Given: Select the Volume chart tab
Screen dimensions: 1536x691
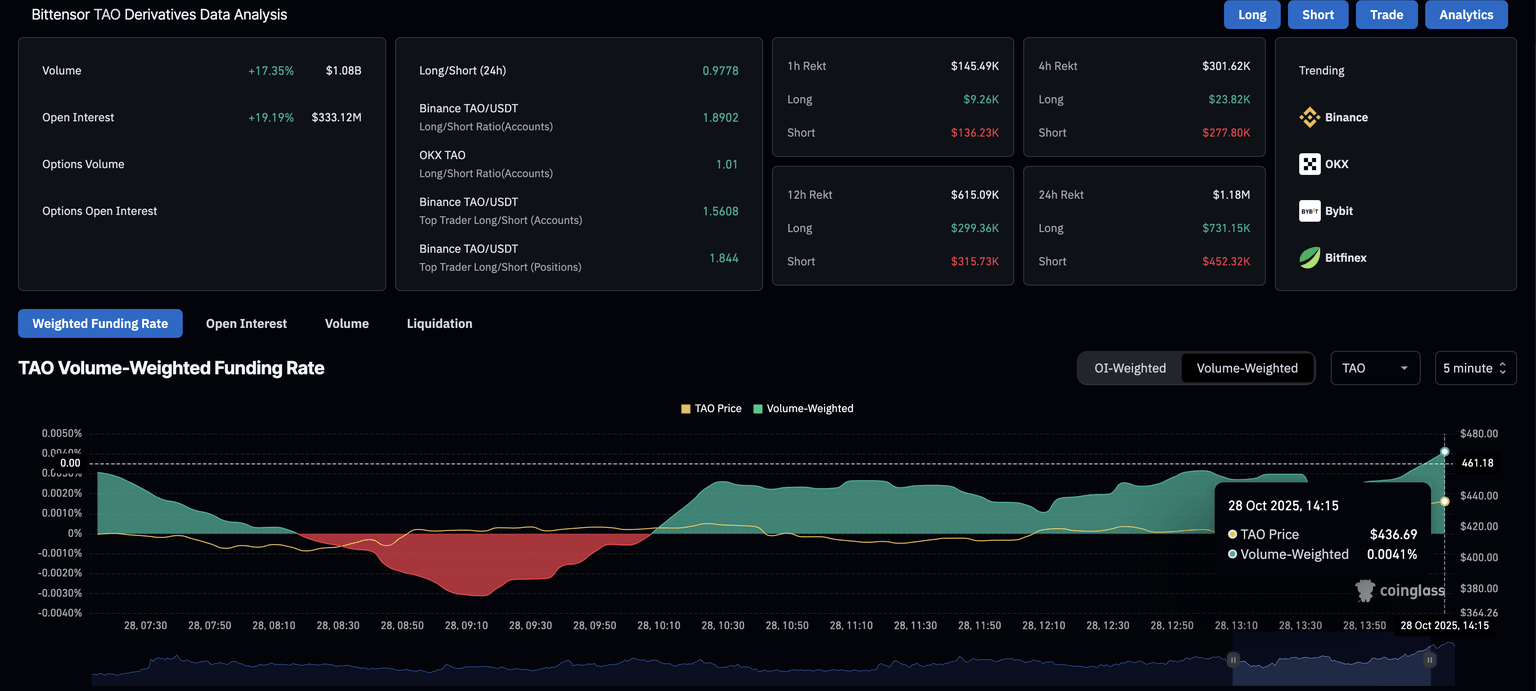Looking at the screenshot, I should pyautogui.click(x=347, y=324).
